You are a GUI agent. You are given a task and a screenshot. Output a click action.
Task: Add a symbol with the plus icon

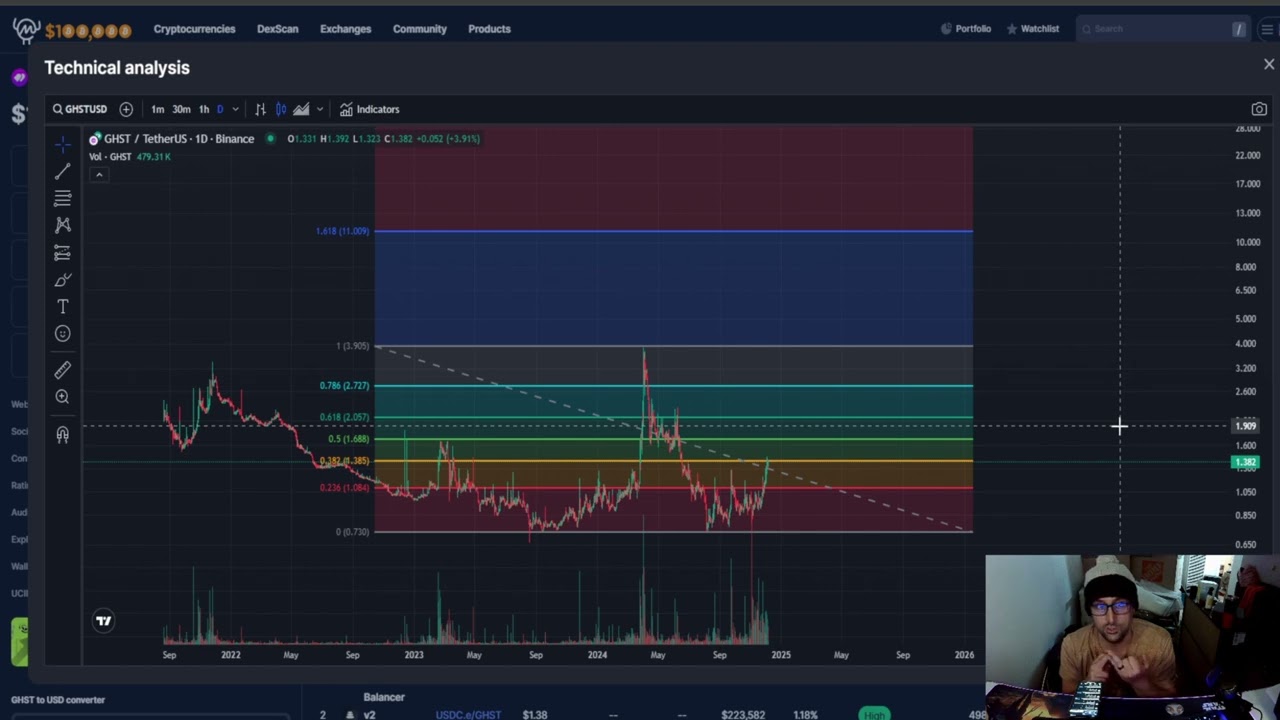(x=126, y=109)
